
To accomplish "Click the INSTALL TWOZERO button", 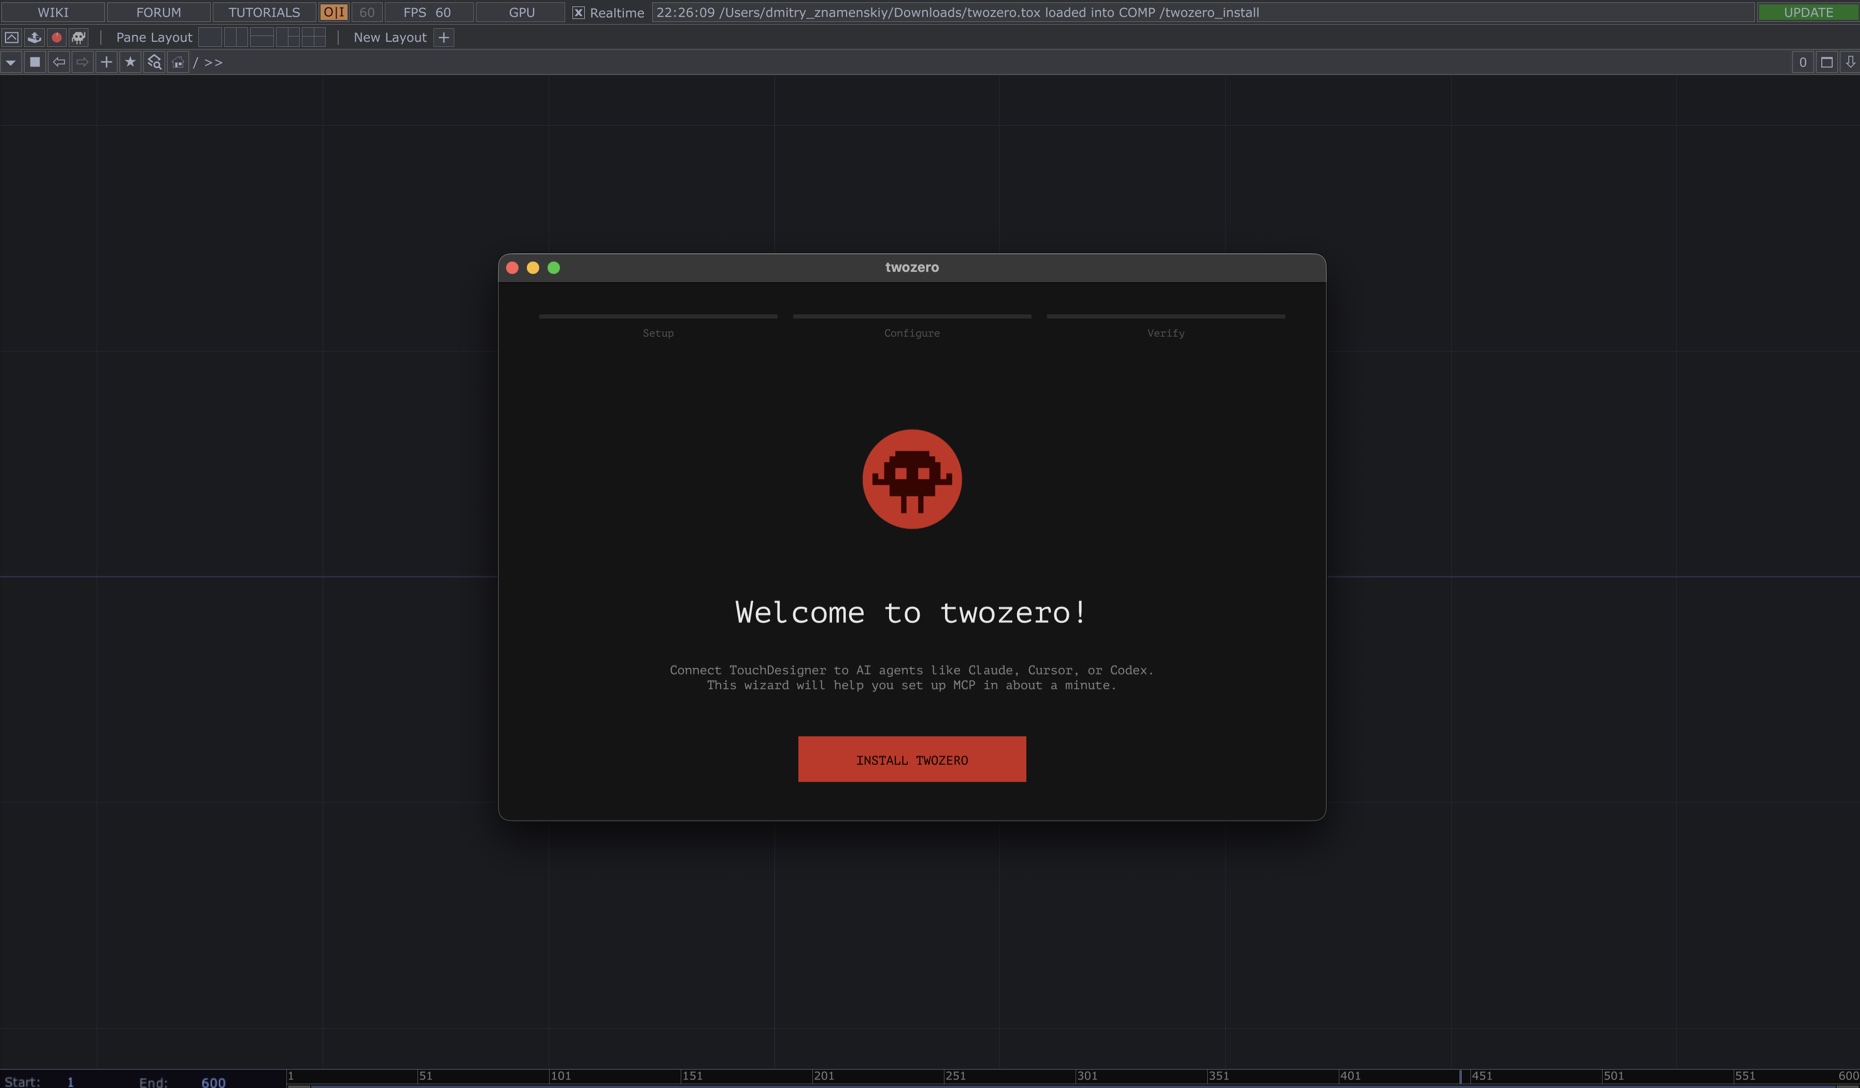I will [911, 759].
